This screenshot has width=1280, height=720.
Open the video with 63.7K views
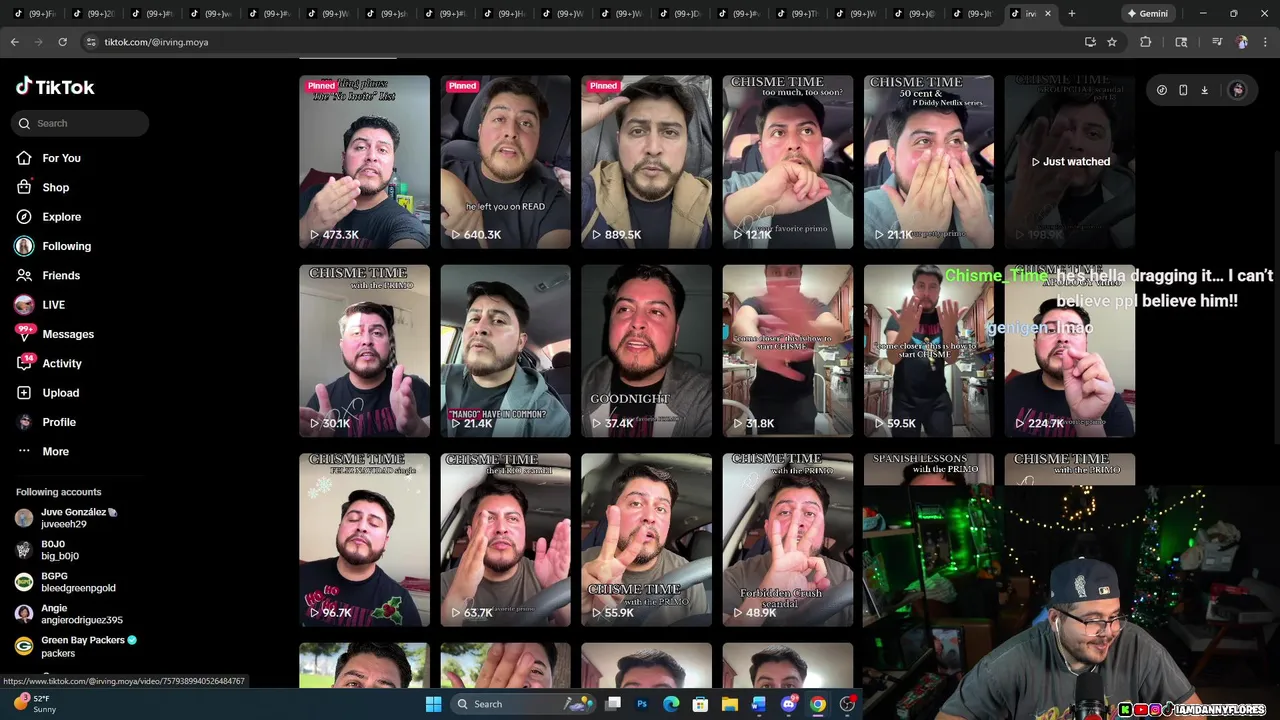click(x=505, y=540)
